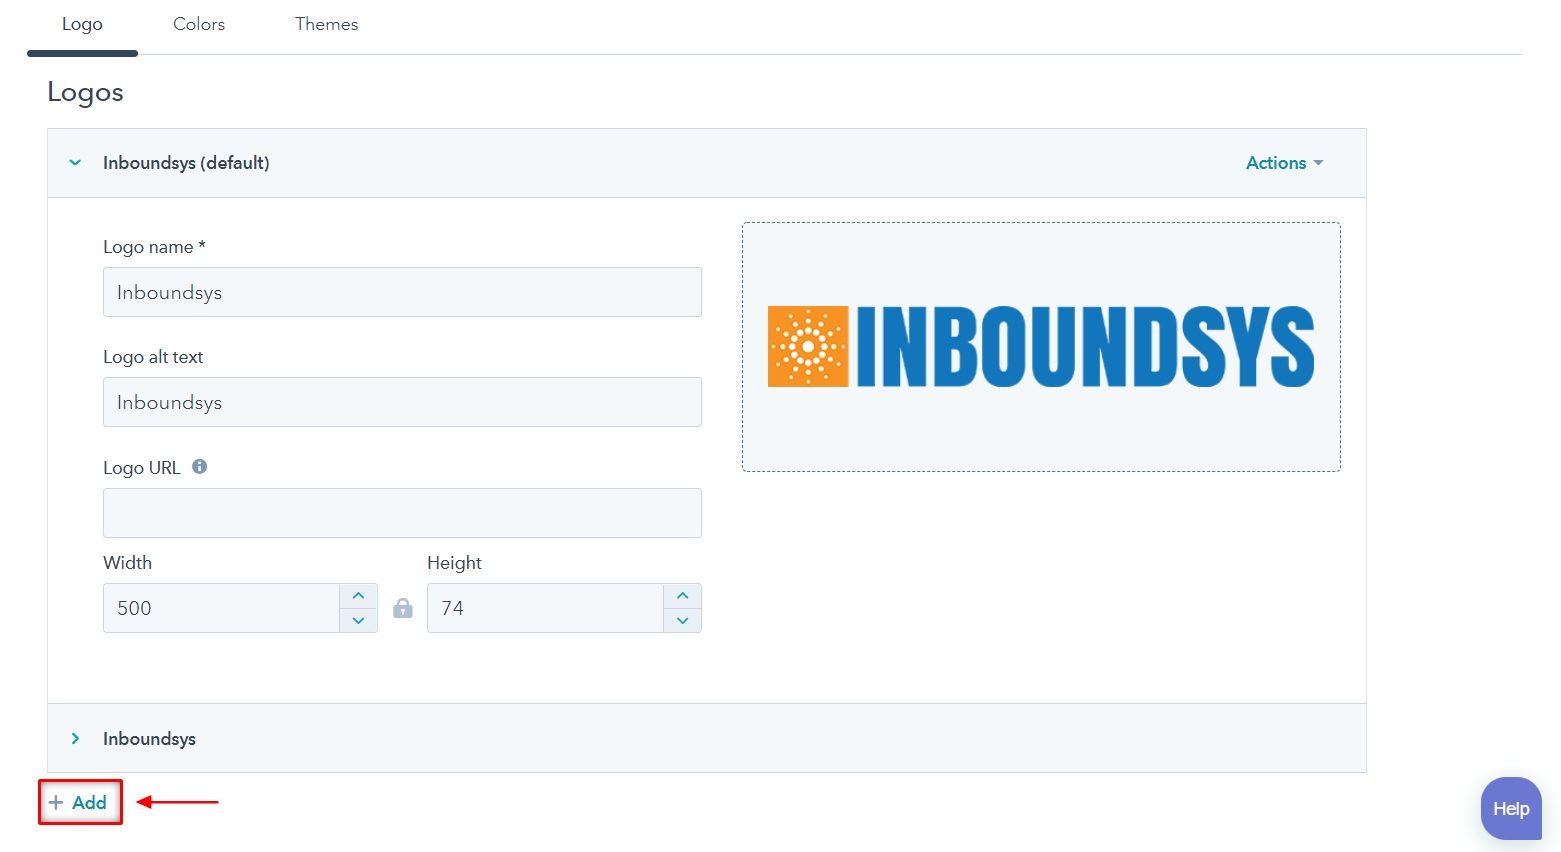Click the Height value field
This screenshot has height=852, width=1561.
point(546,608)
